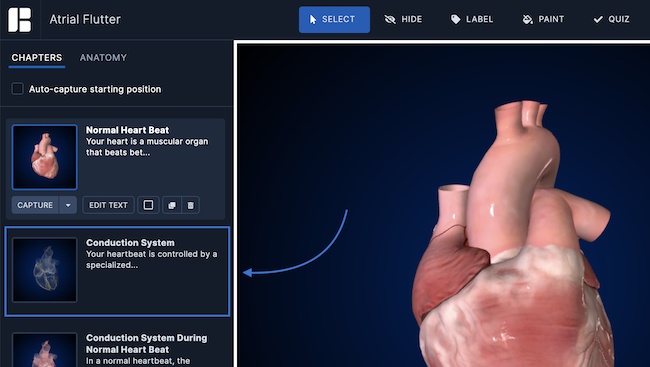Choose the Hide tool with eye icon
Viewport: 650px width, 367px height.
click(x=403, y=19)
